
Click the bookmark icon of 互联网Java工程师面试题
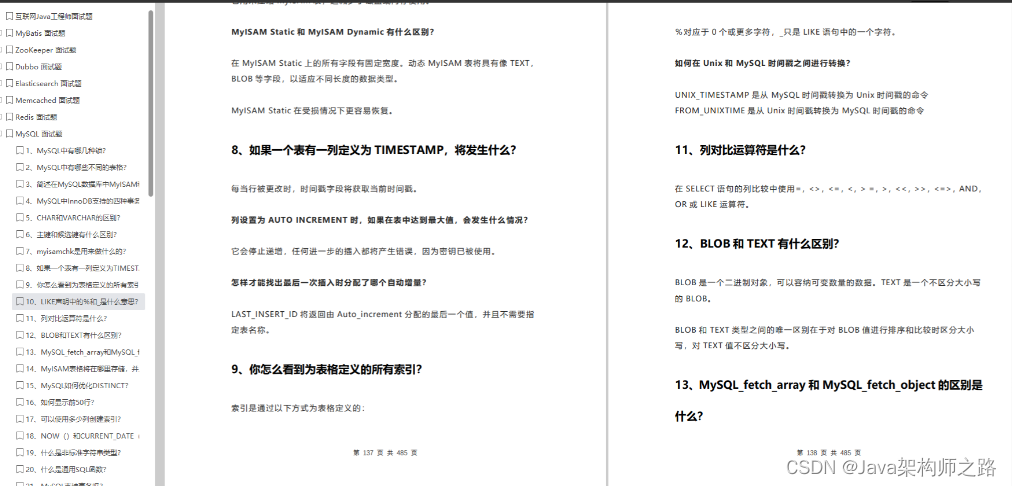[x=9, y=16]
